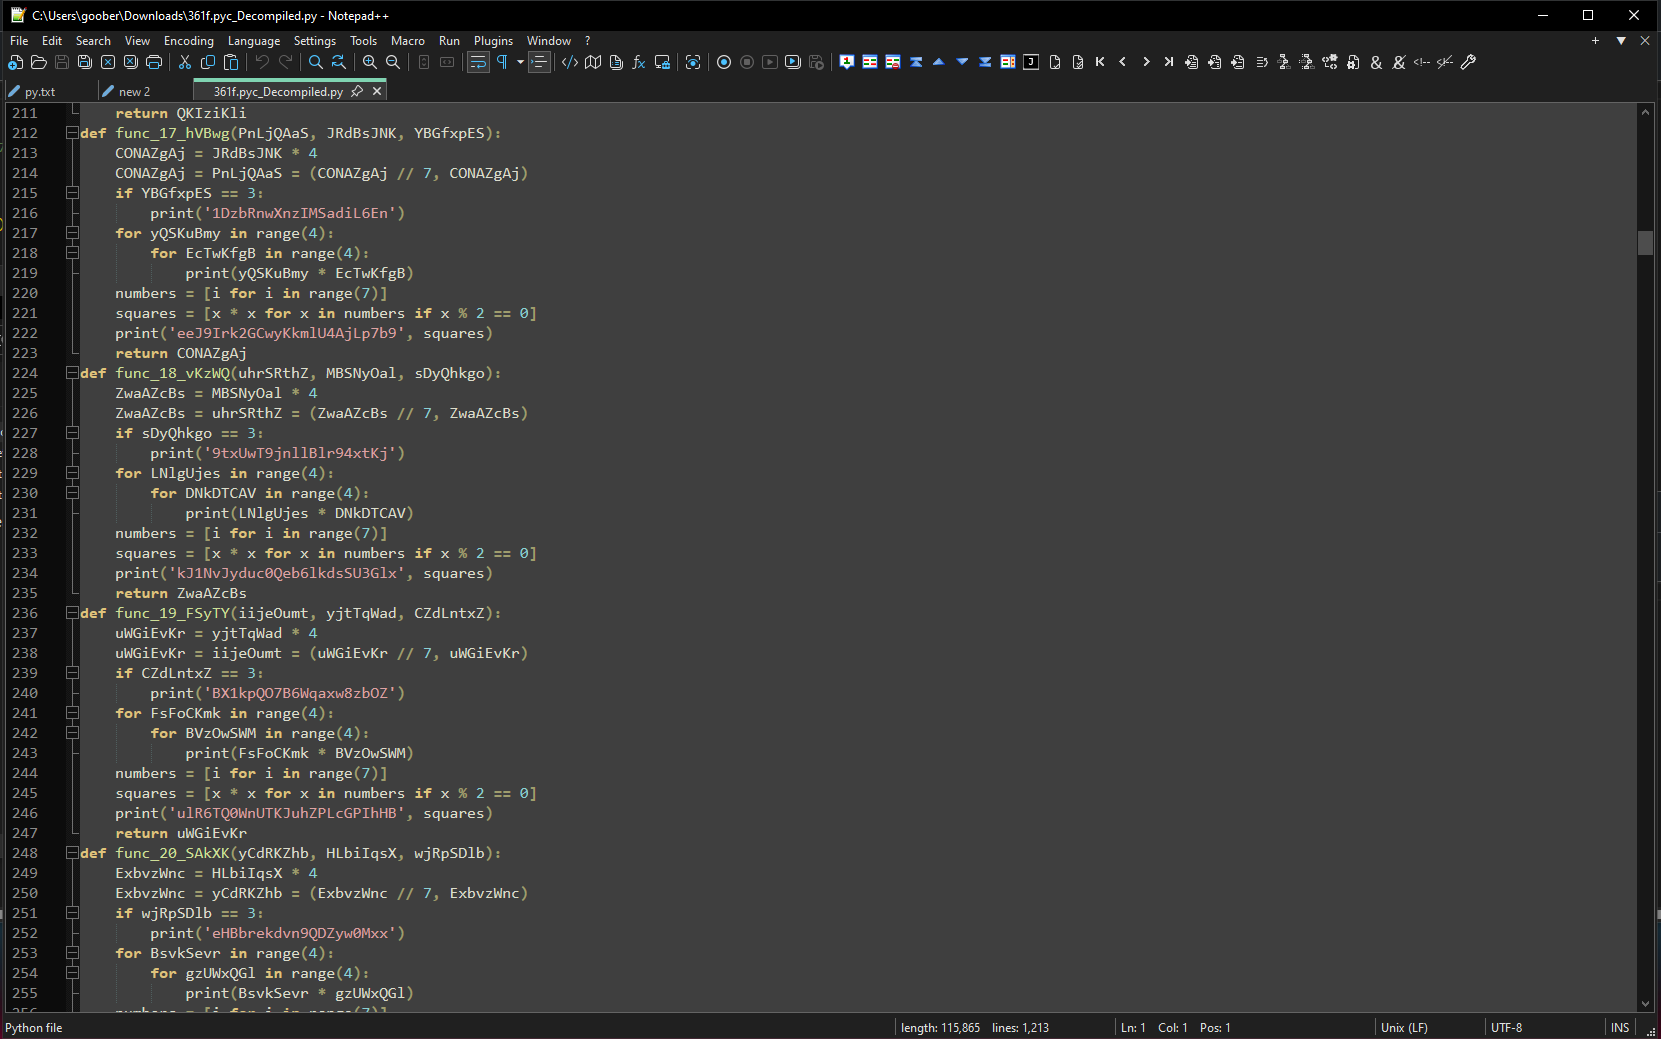Cut selection with the scissors icon

(185, 62)
